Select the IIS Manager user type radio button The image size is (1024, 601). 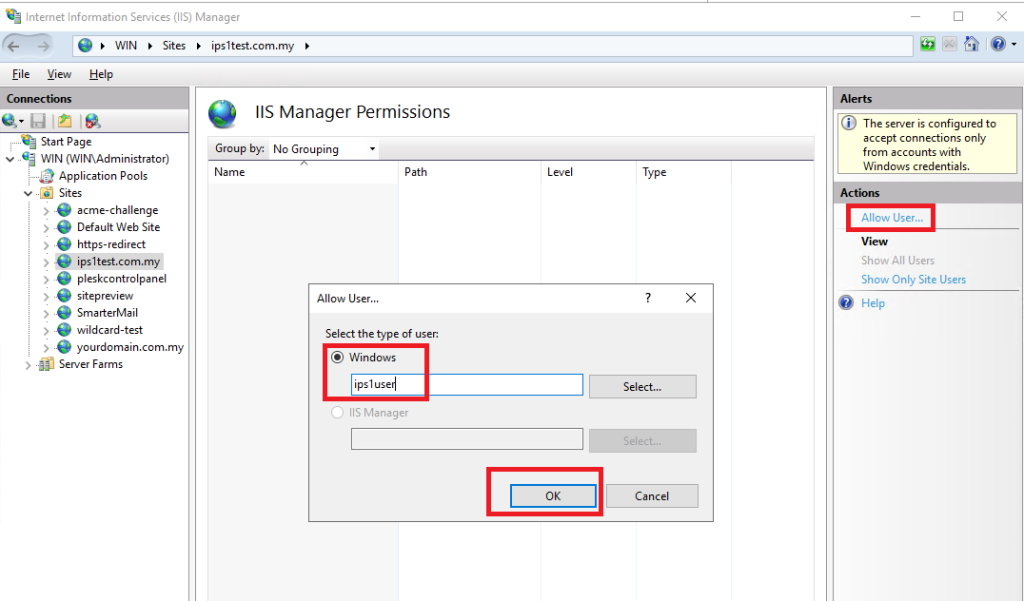point(338,411)
